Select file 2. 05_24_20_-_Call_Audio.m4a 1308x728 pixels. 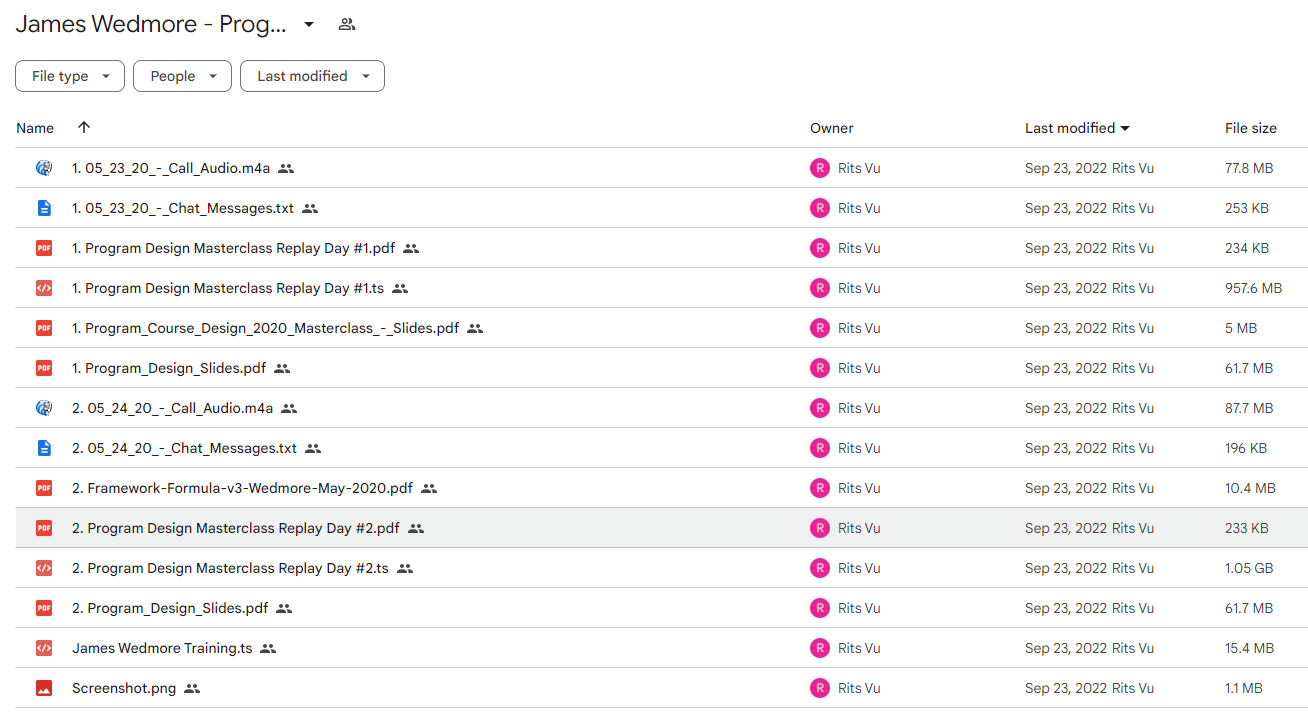[172, 408]
